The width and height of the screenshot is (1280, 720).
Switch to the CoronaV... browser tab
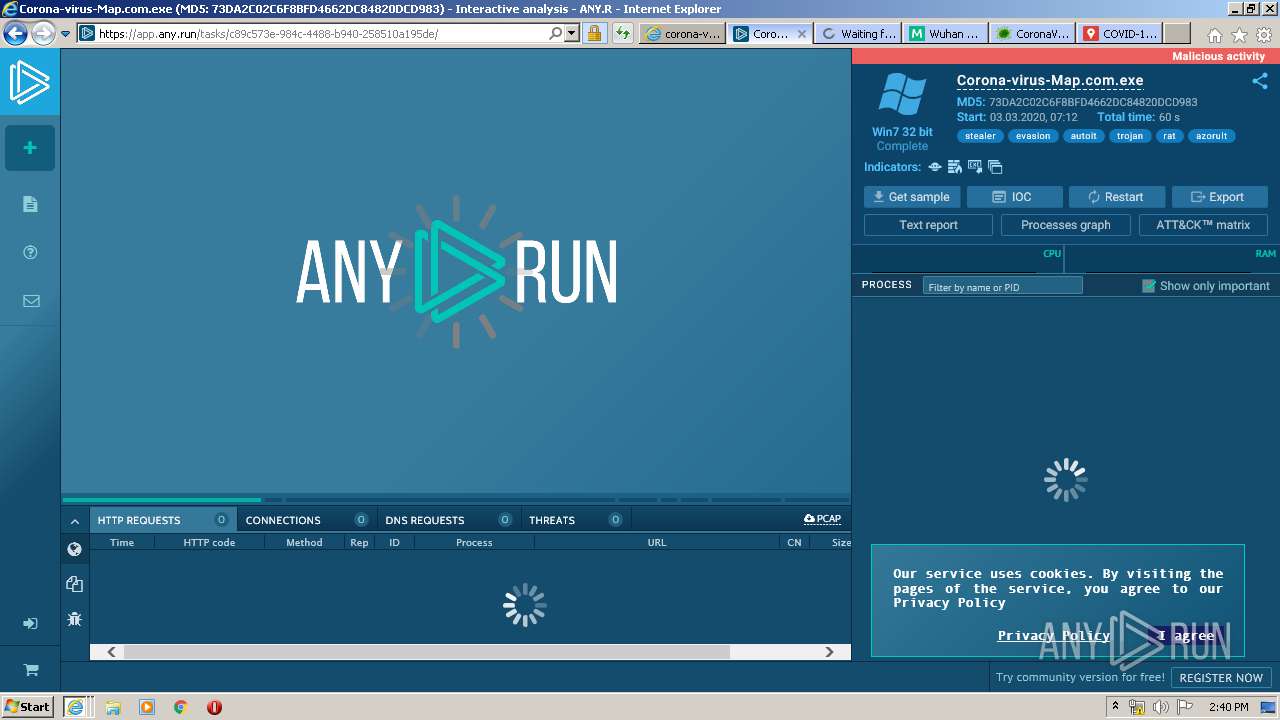[1034, 33]
